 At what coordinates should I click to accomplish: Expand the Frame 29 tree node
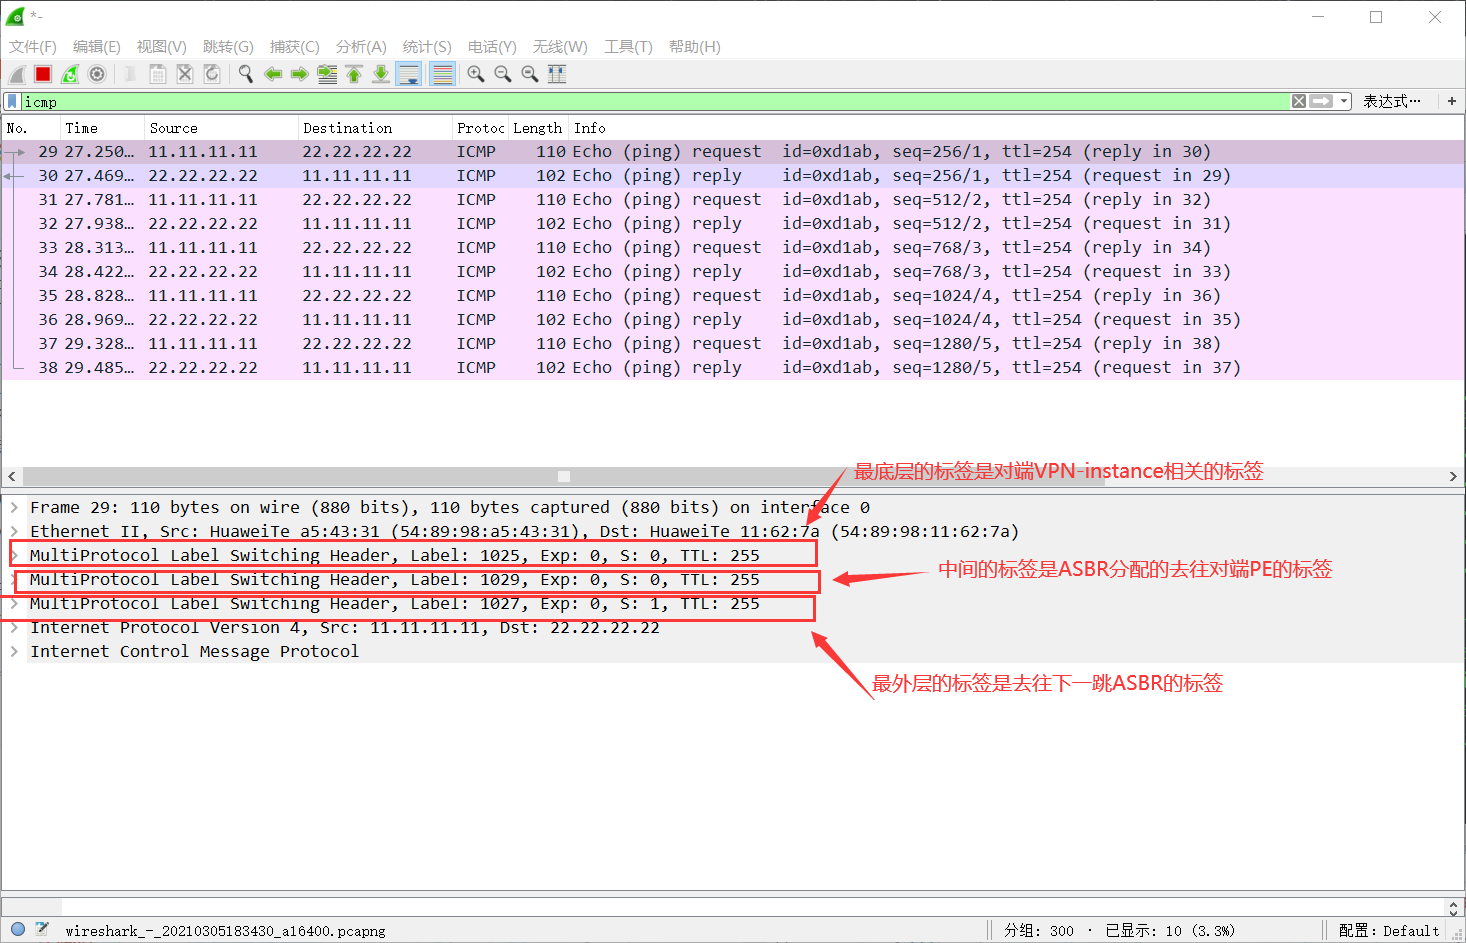tap(14, 507)
